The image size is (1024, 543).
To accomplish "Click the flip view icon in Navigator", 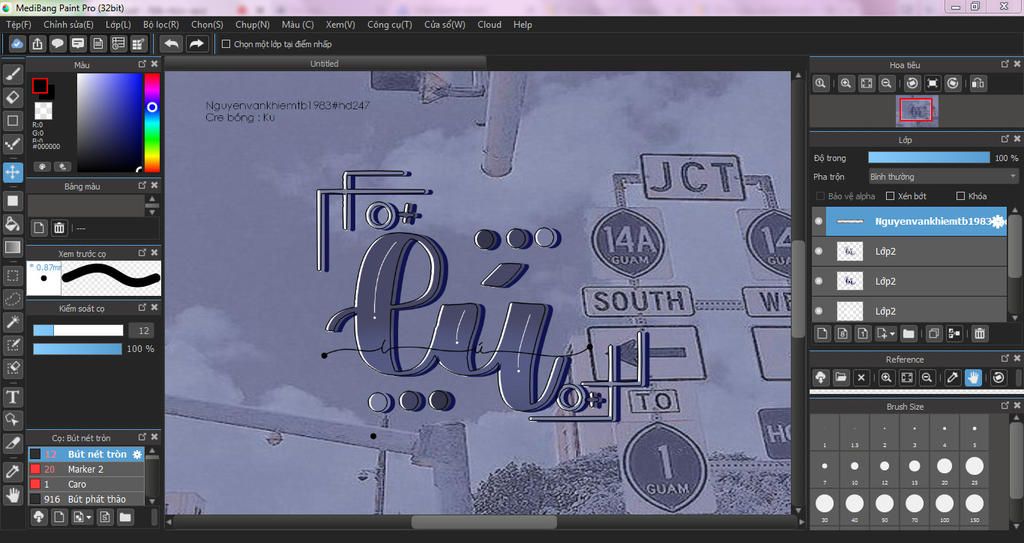I will click(978, 84).
